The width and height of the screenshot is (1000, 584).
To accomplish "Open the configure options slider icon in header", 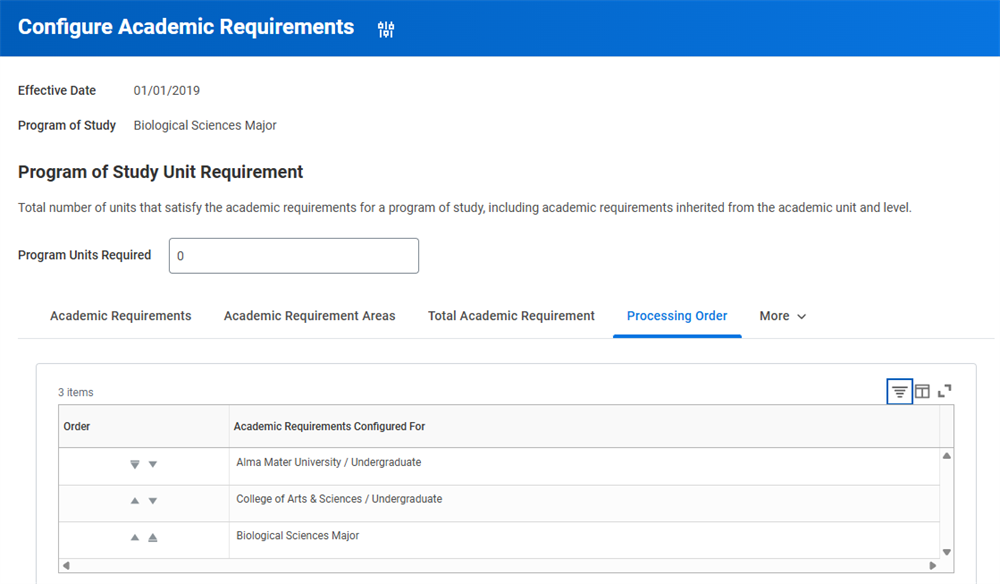I will coord(386,29).
